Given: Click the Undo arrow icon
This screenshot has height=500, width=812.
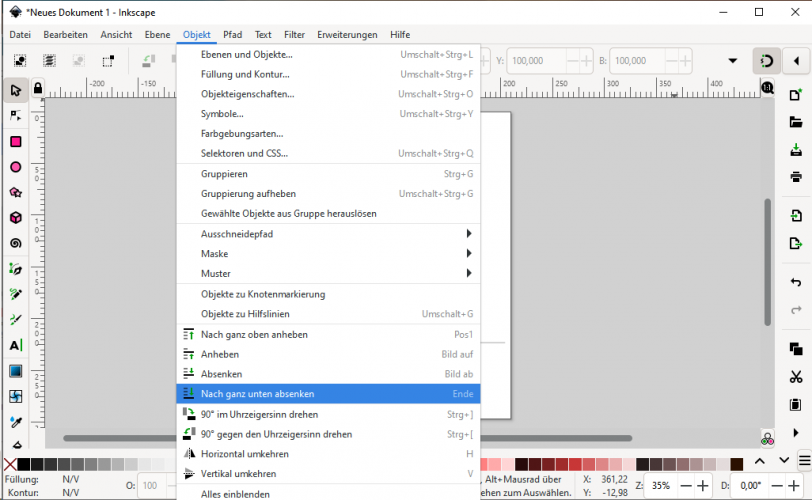Looking at the screenshot, I should [x=796, y=282].
